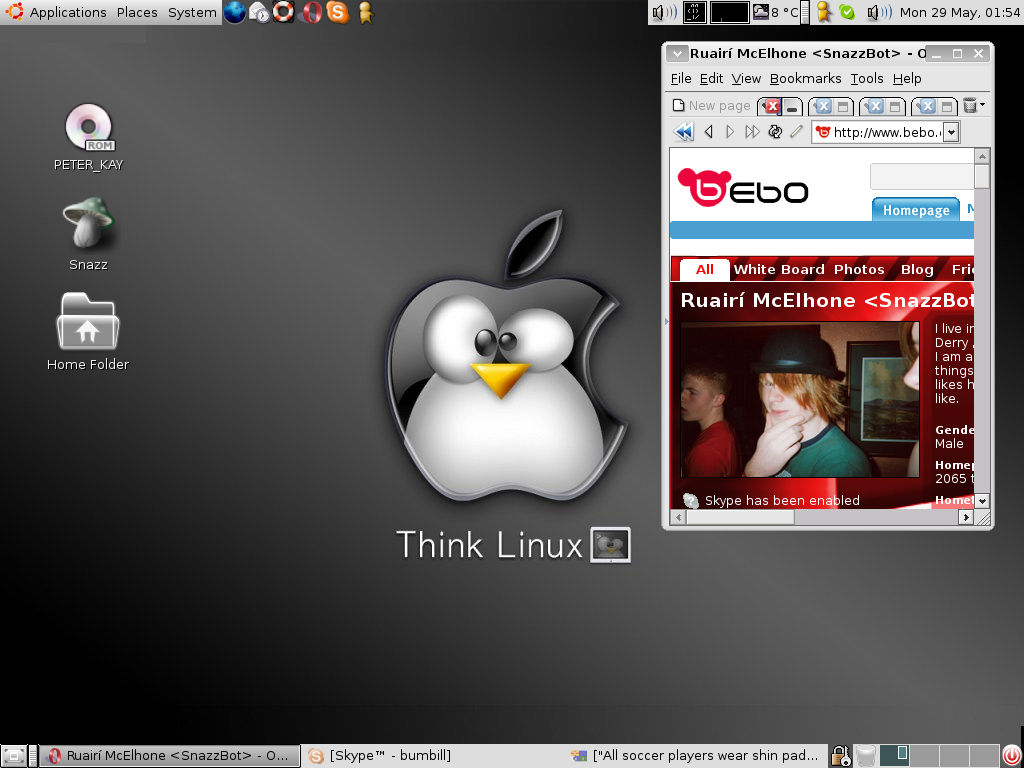Click the Fast Forward arrow in Opera
This screenshot has height=768, width=1024.
click(x=752, y=131)
